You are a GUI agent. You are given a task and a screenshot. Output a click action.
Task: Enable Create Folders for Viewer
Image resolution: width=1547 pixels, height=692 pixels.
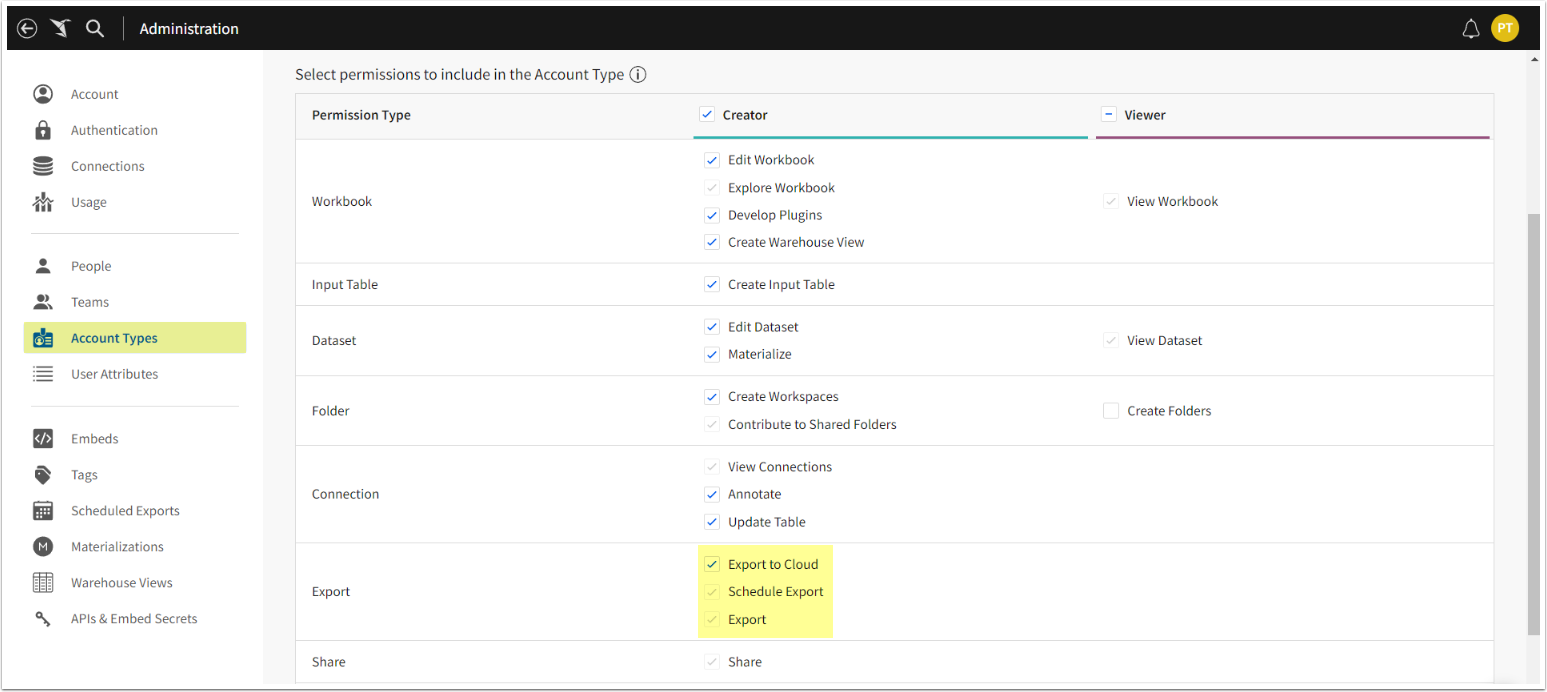[1111, 411]
